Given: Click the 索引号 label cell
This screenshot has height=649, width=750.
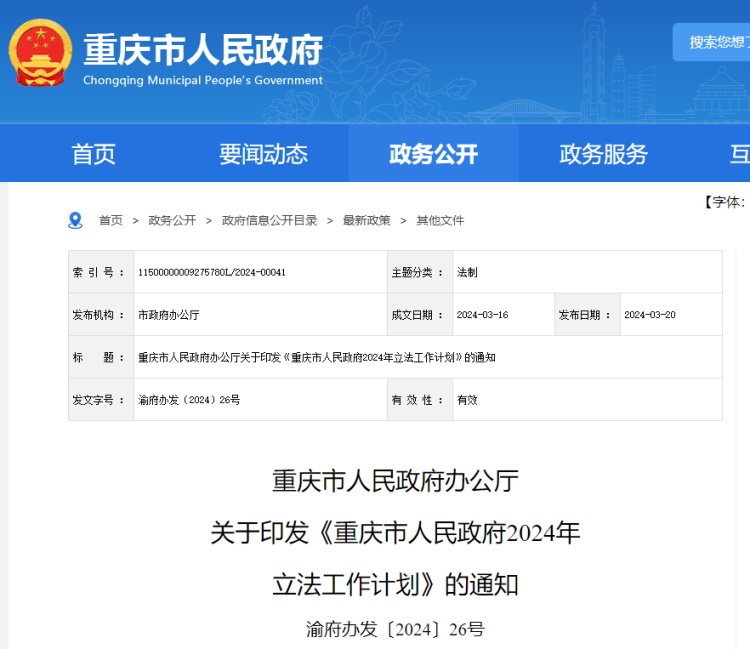Looking at the screenshot, I should click(x=101, y=272).
